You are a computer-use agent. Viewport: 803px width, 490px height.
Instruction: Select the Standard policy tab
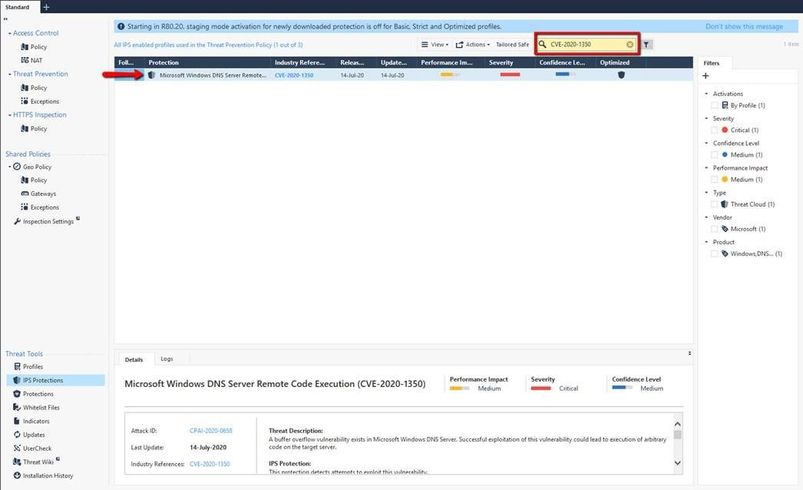click(17, 7)
